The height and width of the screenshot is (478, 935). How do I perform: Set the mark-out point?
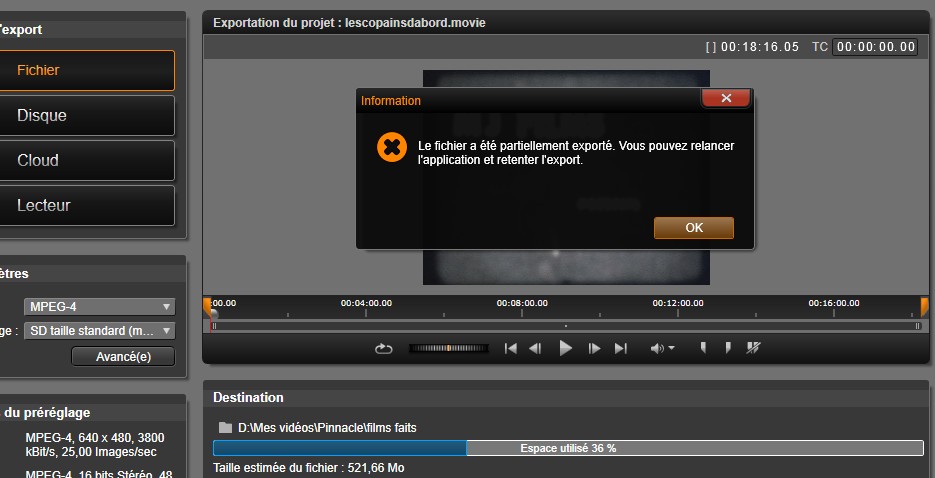pyautogui.click(x=728, y=347)
